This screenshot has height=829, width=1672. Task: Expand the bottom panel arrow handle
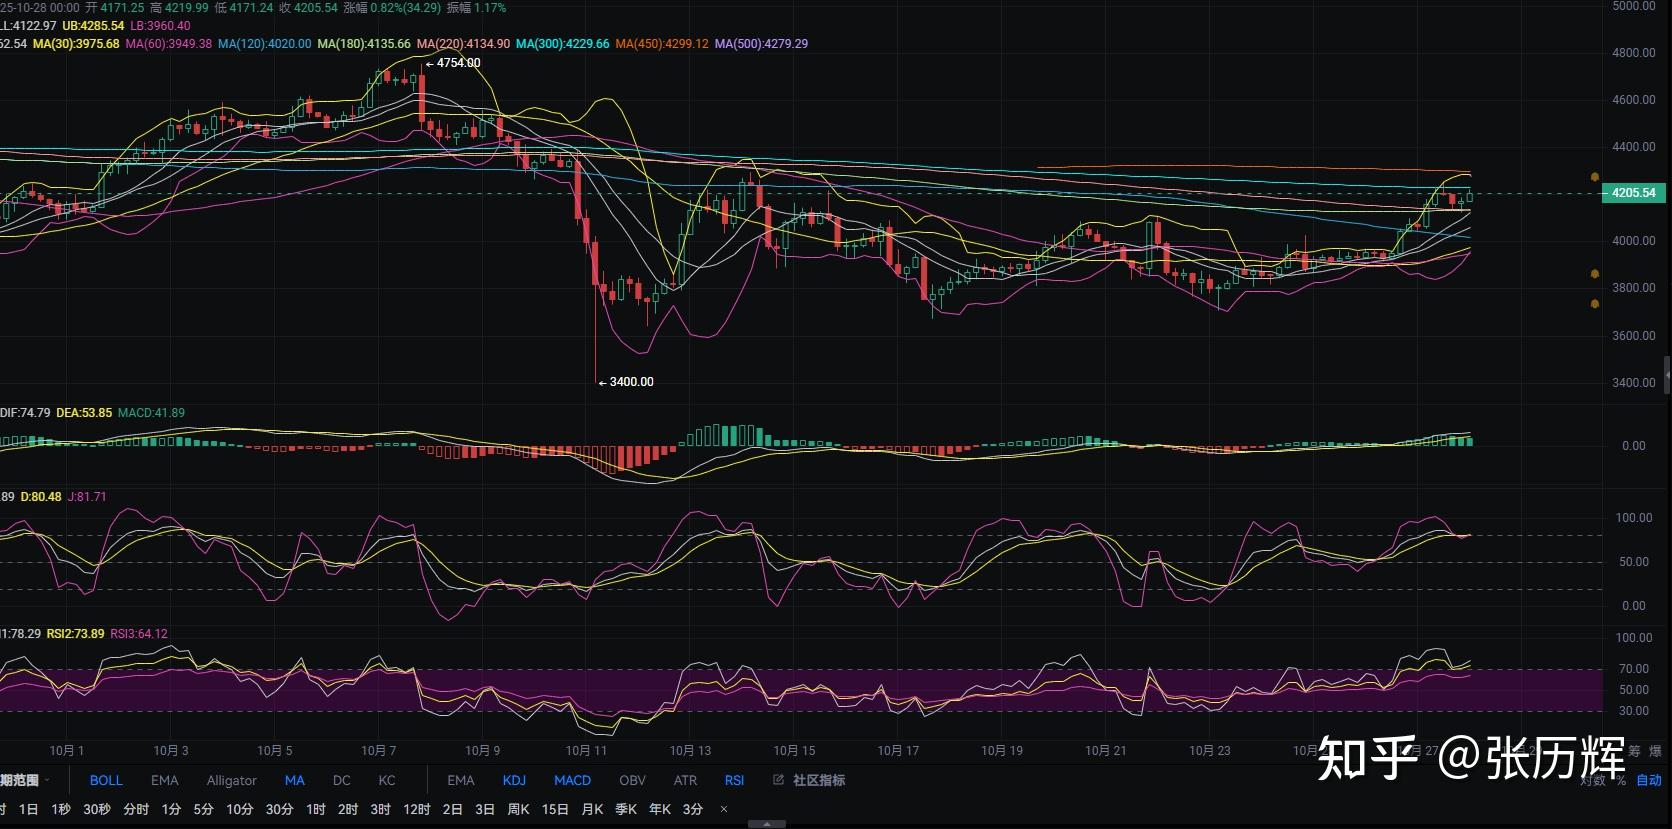click(766, 824)
